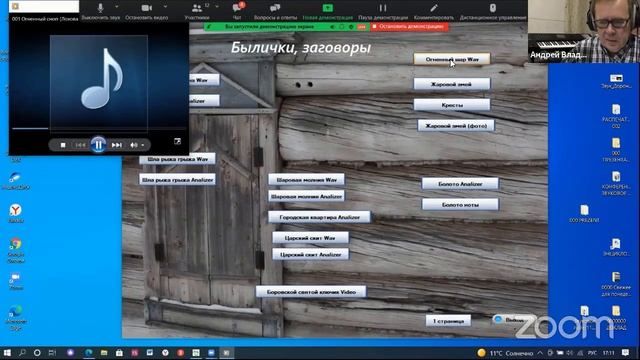
Task: Switch media player to library view icon
Action: (178, 141)
